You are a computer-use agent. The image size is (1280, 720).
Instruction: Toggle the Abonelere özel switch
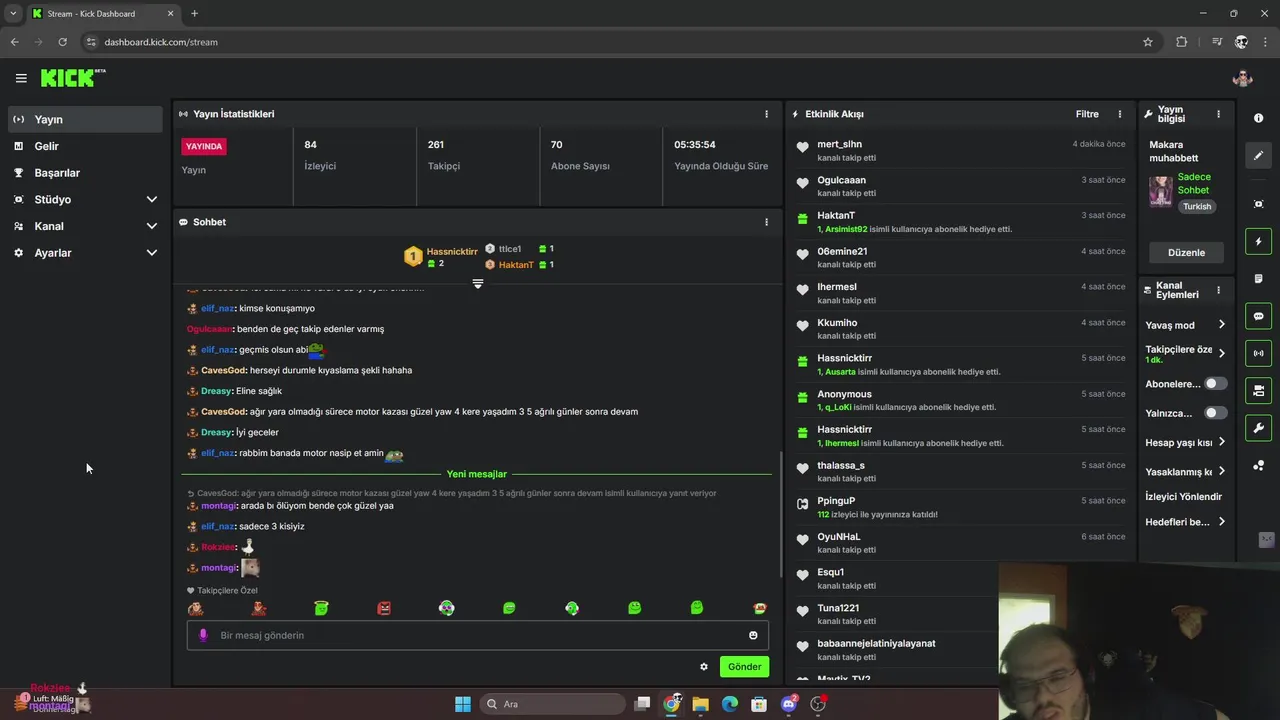pos(1215,384)
